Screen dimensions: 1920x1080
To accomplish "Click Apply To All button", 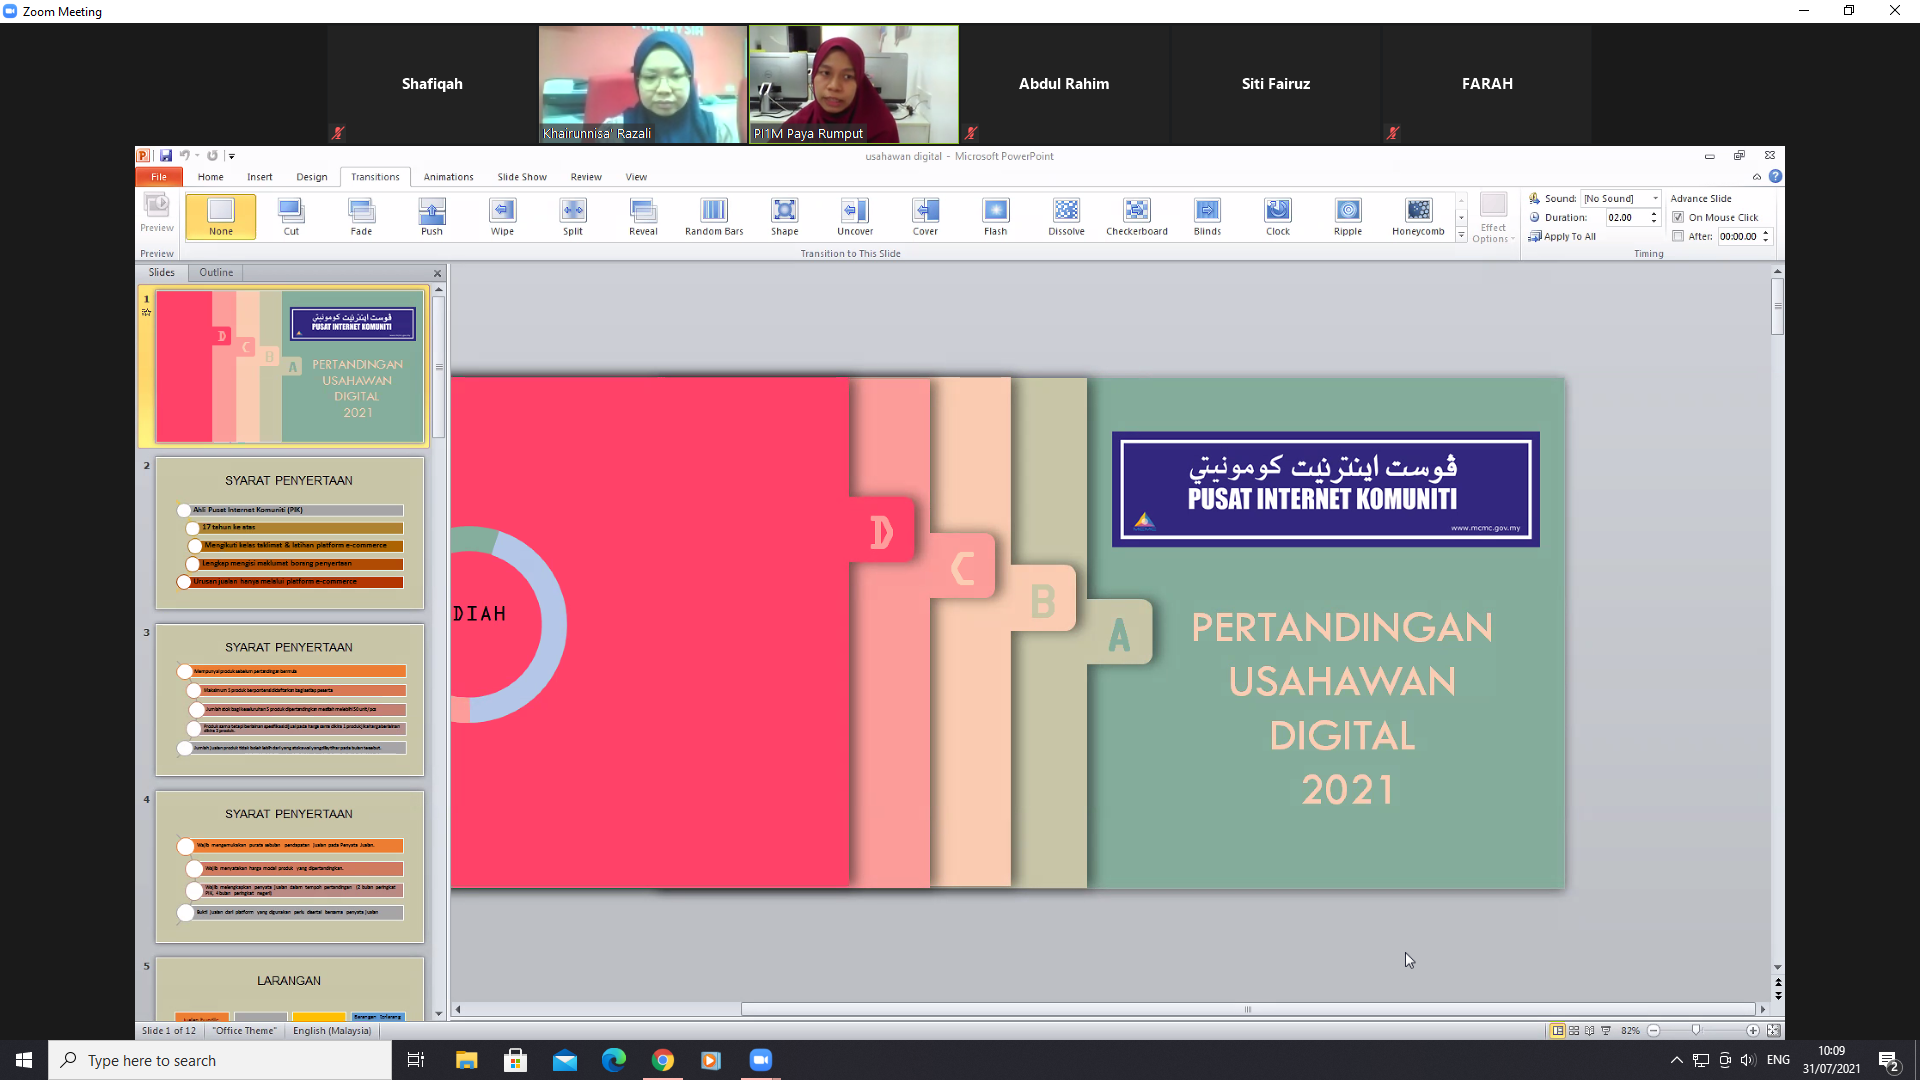I will tap(1562, 237).
